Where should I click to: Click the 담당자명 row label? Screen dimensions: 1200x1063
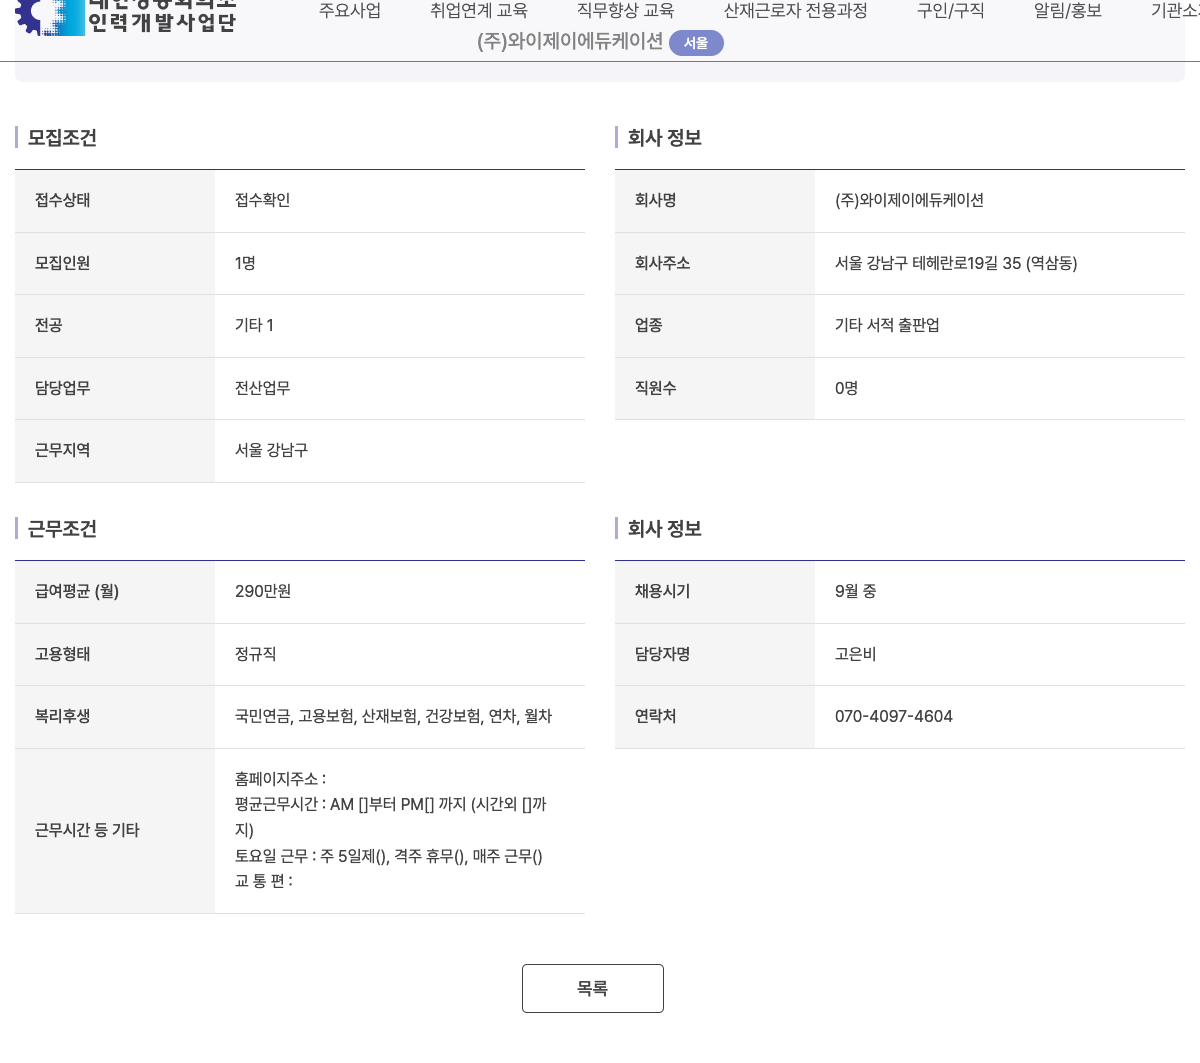[663, 654]
